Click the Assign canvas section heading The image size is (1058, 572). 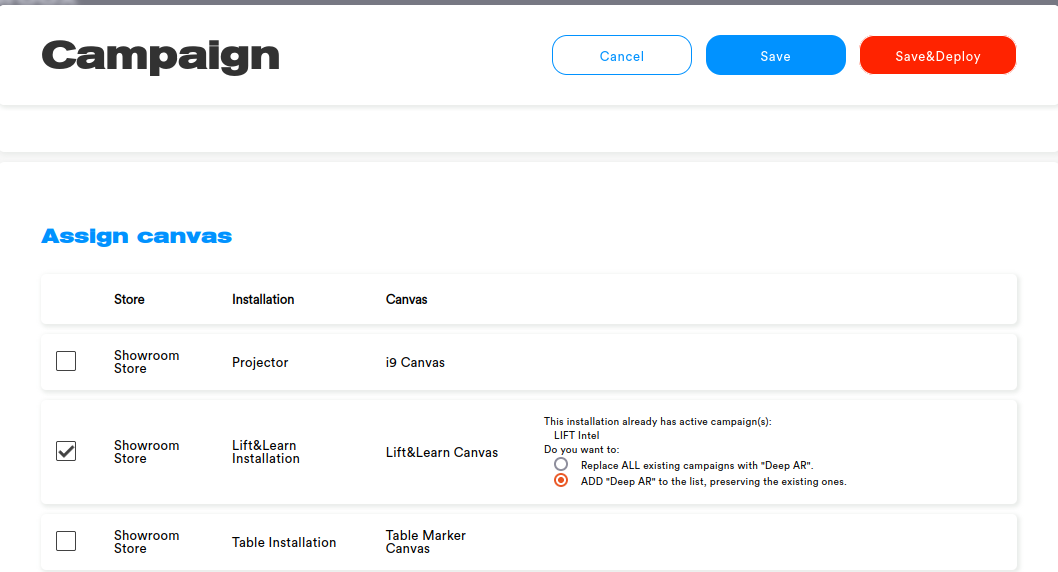coord(136,236)
